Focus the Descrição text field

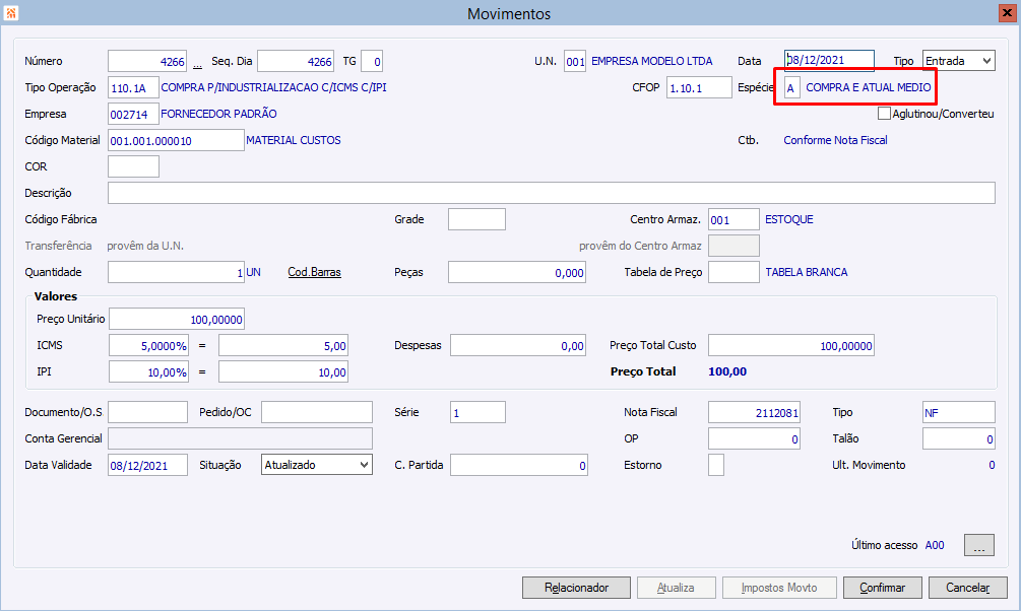tap(552, 193)
